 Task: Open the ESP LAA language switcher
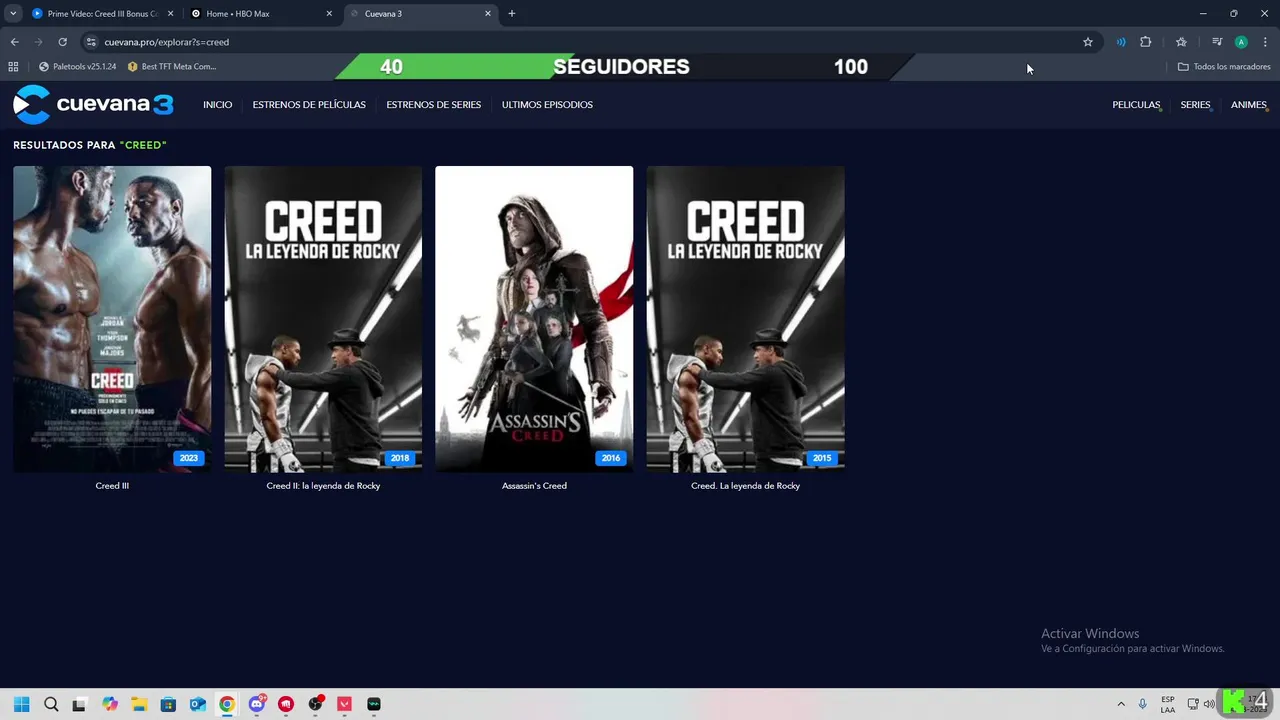1168,704
